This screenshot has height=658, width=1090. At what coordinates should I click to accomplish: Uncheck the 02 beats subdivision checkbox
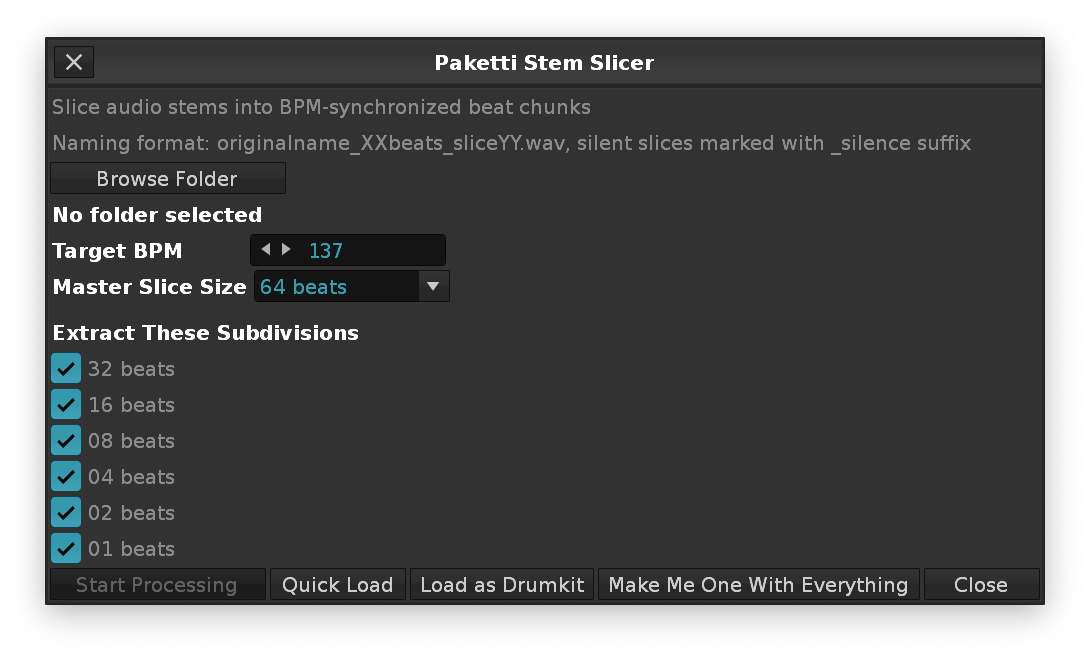pyautogui.click(x=66, y=513)
